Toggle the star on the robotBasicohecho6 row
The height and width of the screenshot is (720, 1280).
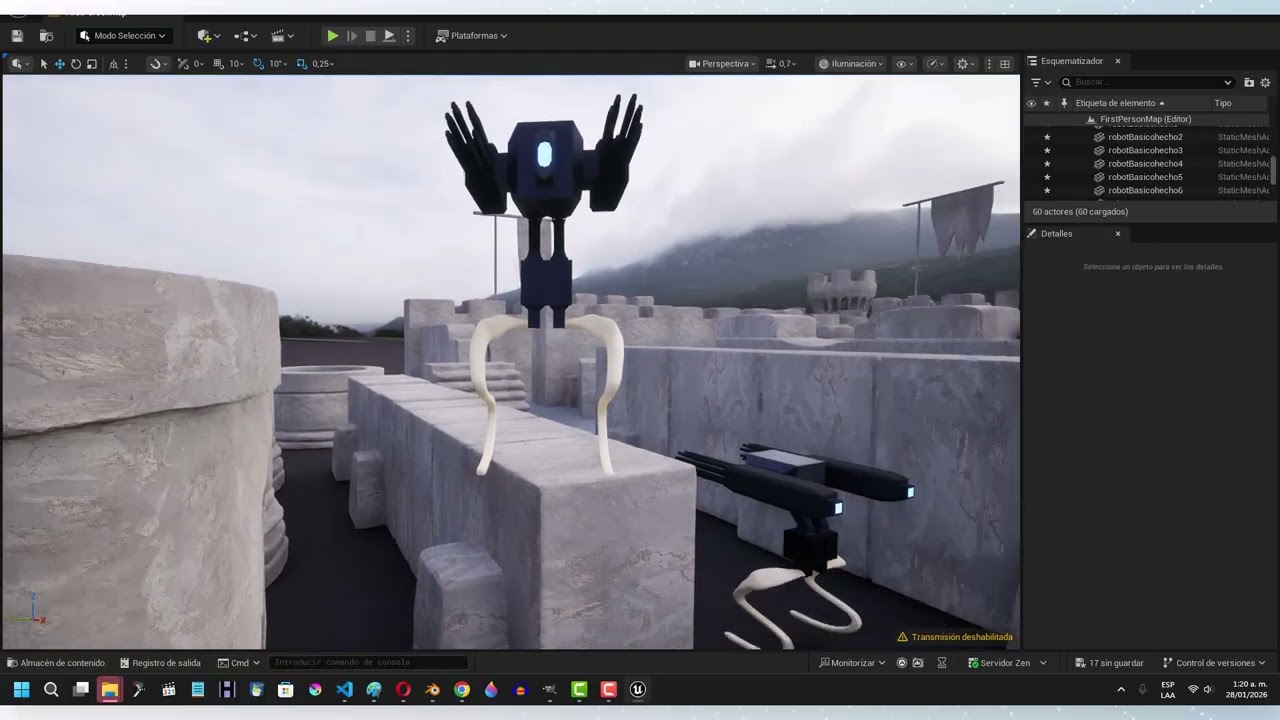click(1047, 191)
